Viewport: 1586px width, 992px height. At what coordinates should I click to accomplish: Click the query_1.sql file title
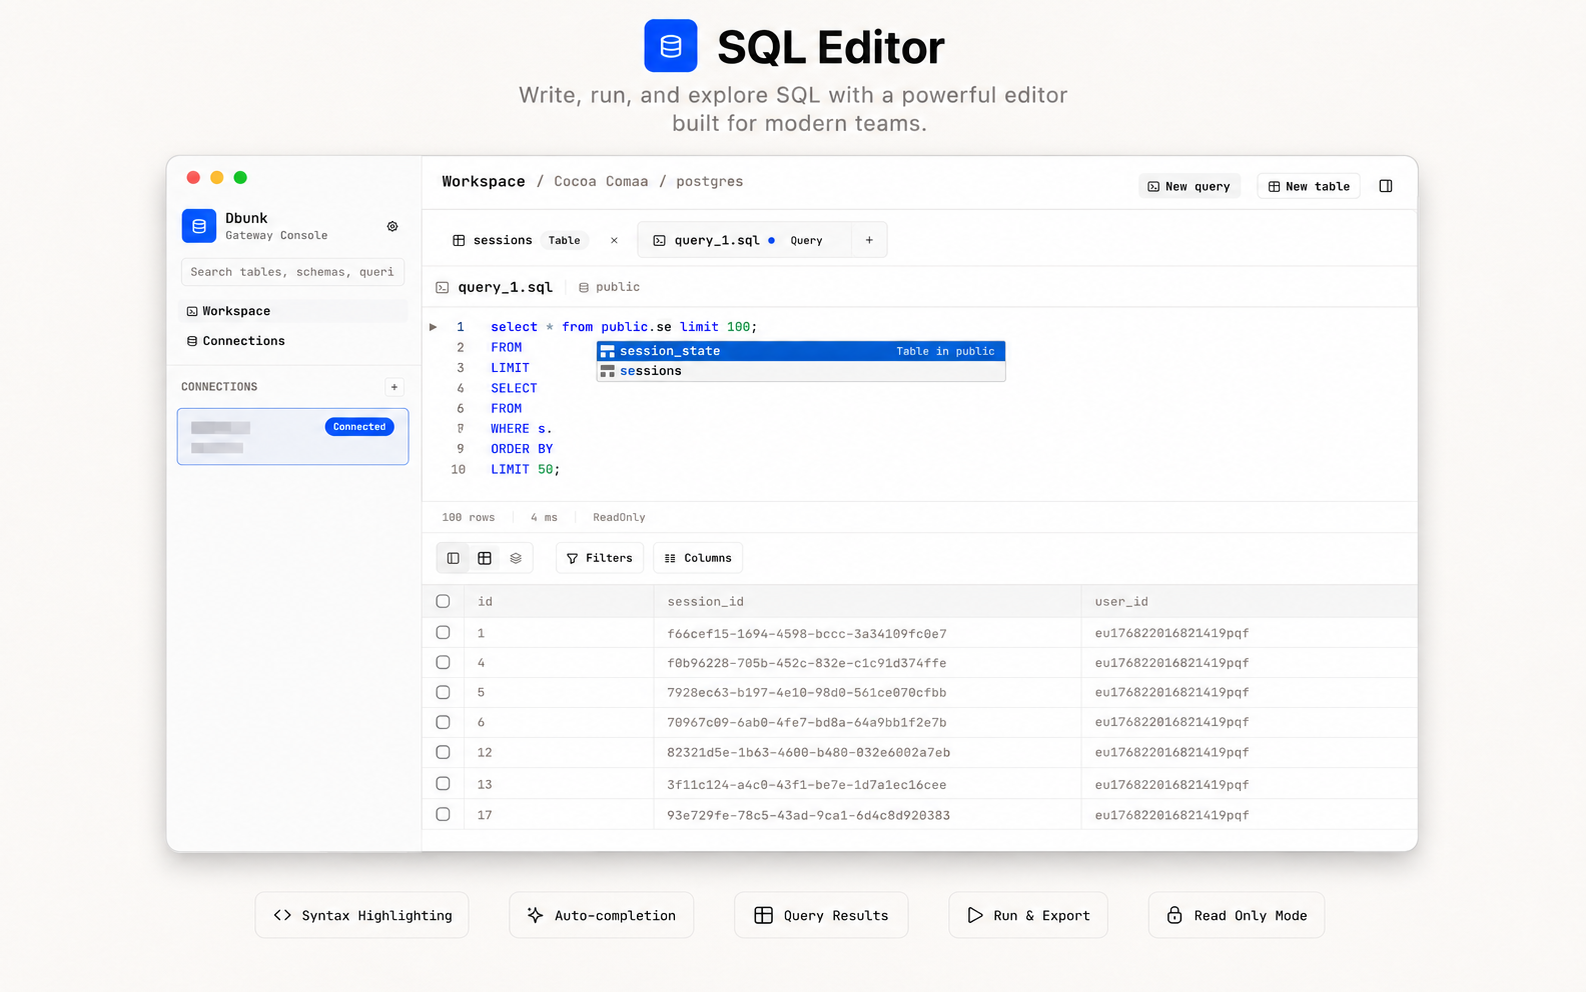pyautogui.click(x=505, y=287)
